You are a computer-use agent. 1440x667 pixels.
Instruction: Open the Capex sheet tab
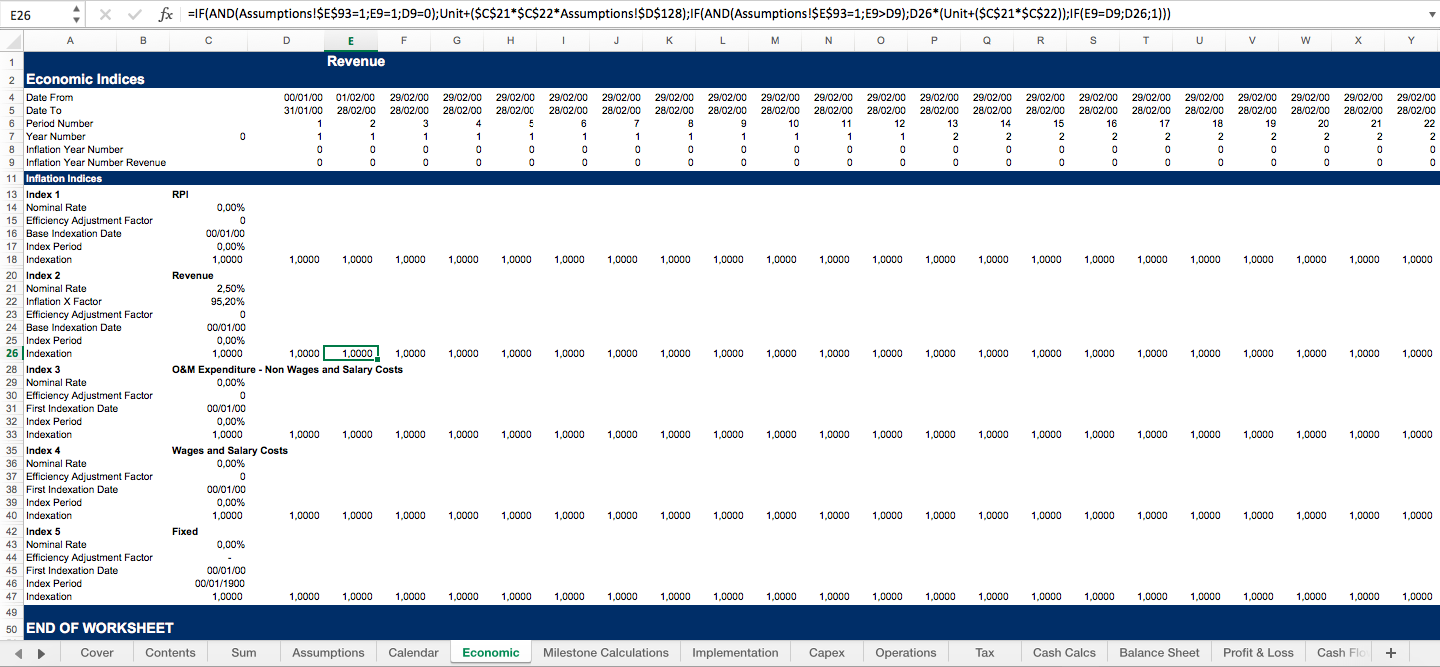tap(827, 653)
